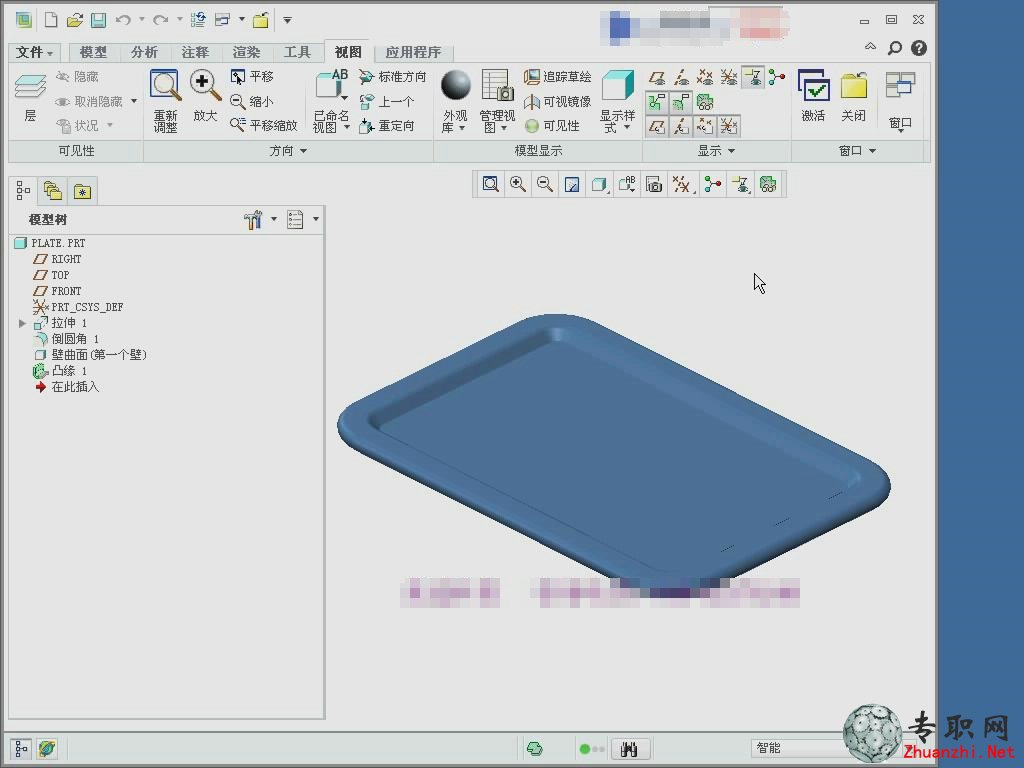This screenshot has width=1024, height=768.
Task: Zoom in using graphics toolbar magnifier
Action: (518, 185)
